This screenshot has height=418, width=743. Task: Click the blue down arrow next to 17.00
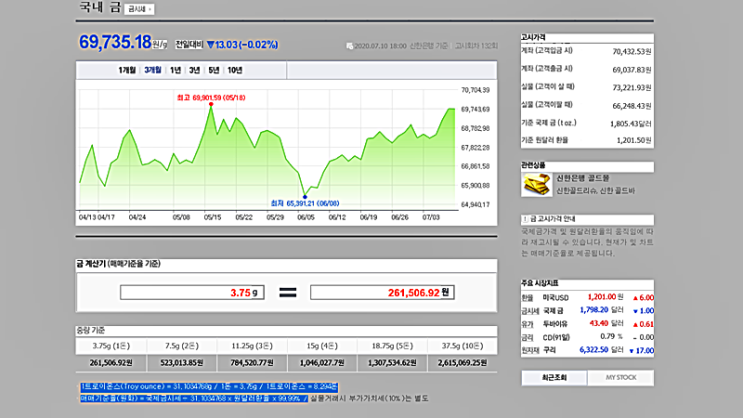tap(631, 351)
